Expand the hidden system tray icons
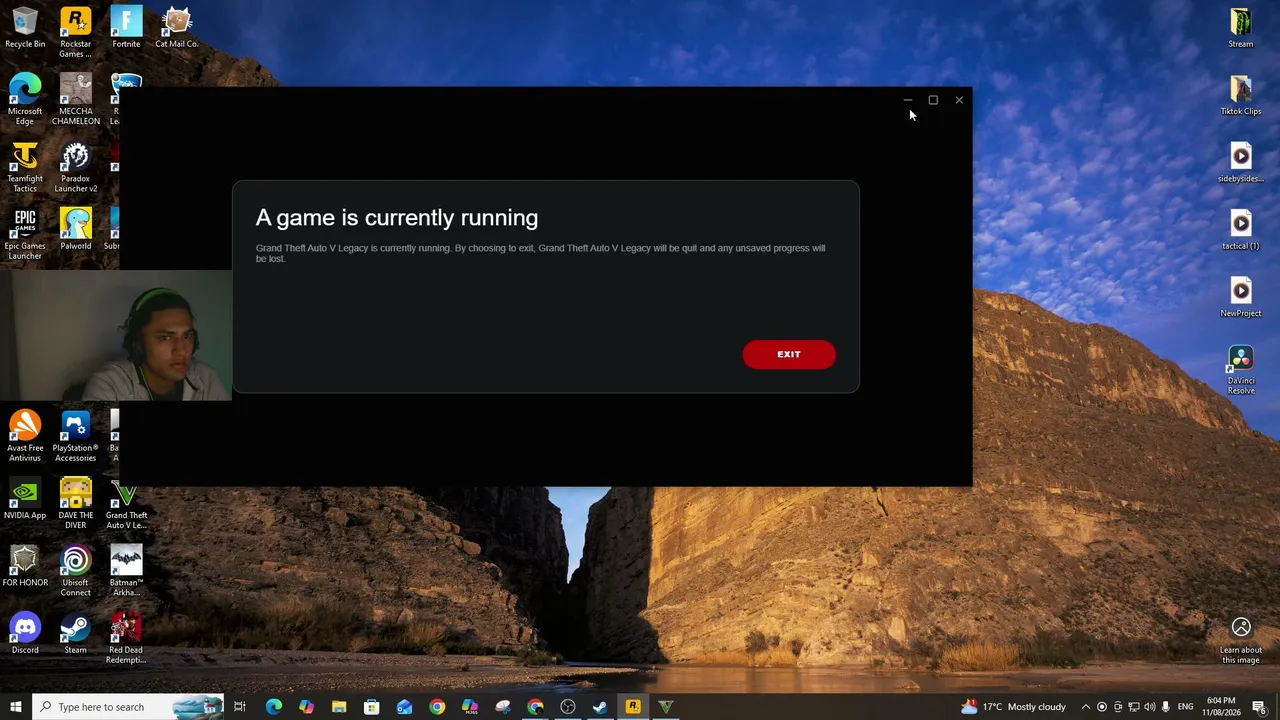1280x720 pixels. coord(1085,707)
